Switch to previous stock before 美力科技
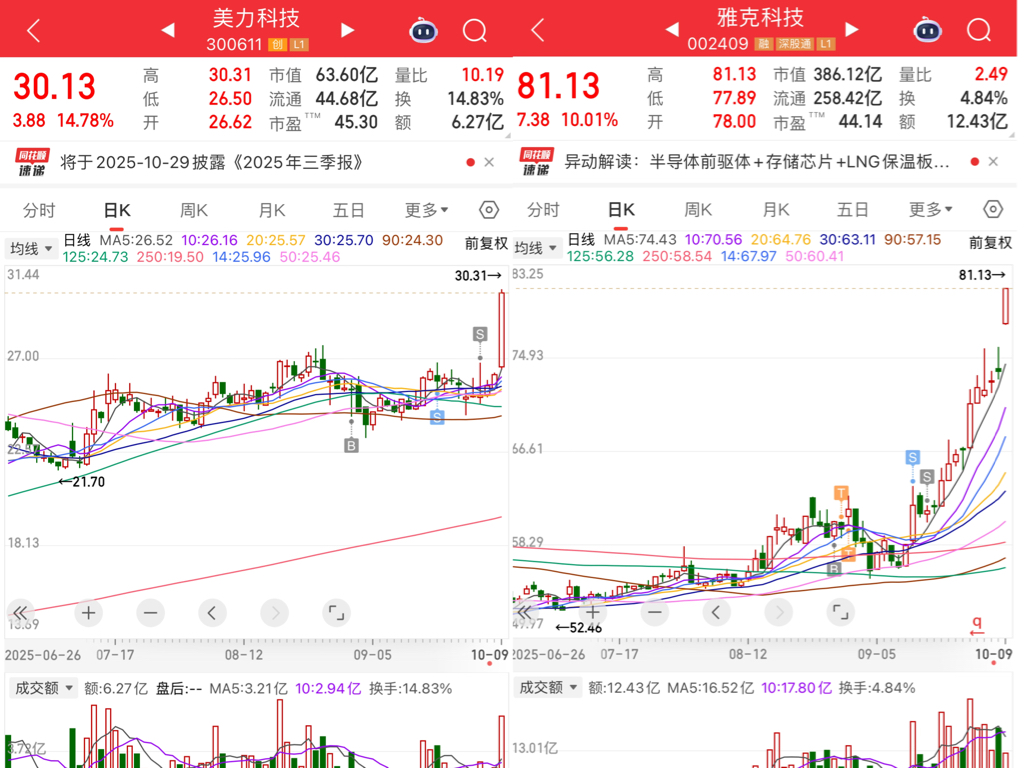1025x768 pixels. (x=168, y=30)
